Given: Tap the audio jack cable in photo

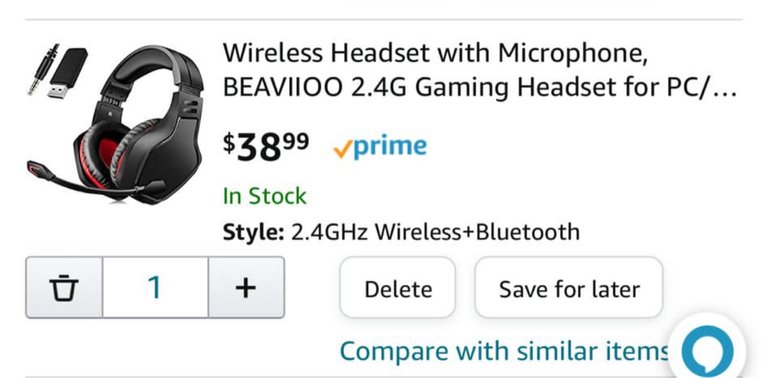Looking at the screenshot, I should 43,69.
